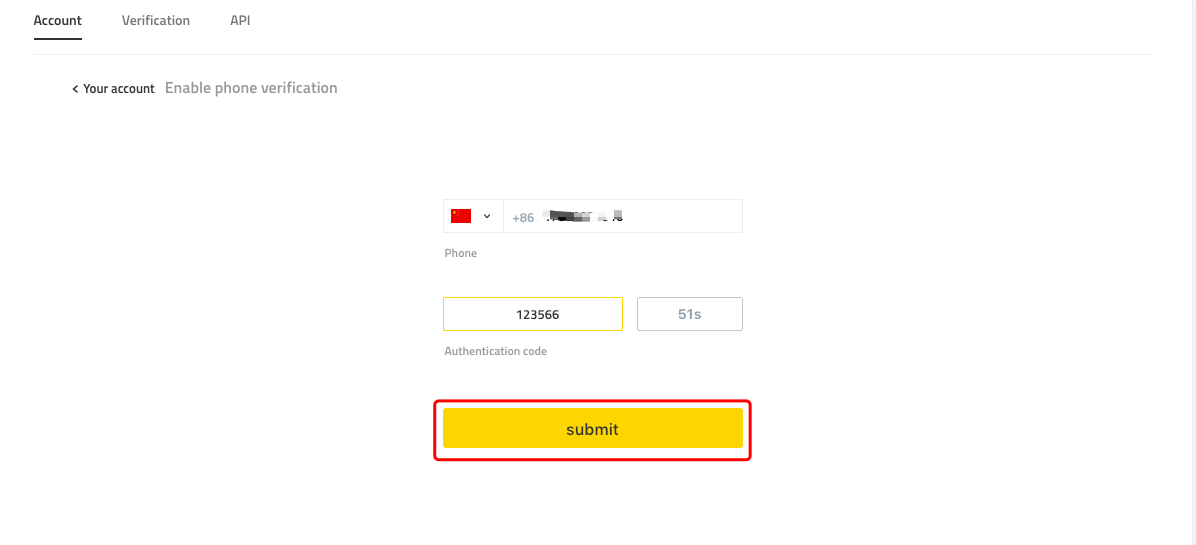
Task: Select the Account tab
Action: [x=57, y=21]
